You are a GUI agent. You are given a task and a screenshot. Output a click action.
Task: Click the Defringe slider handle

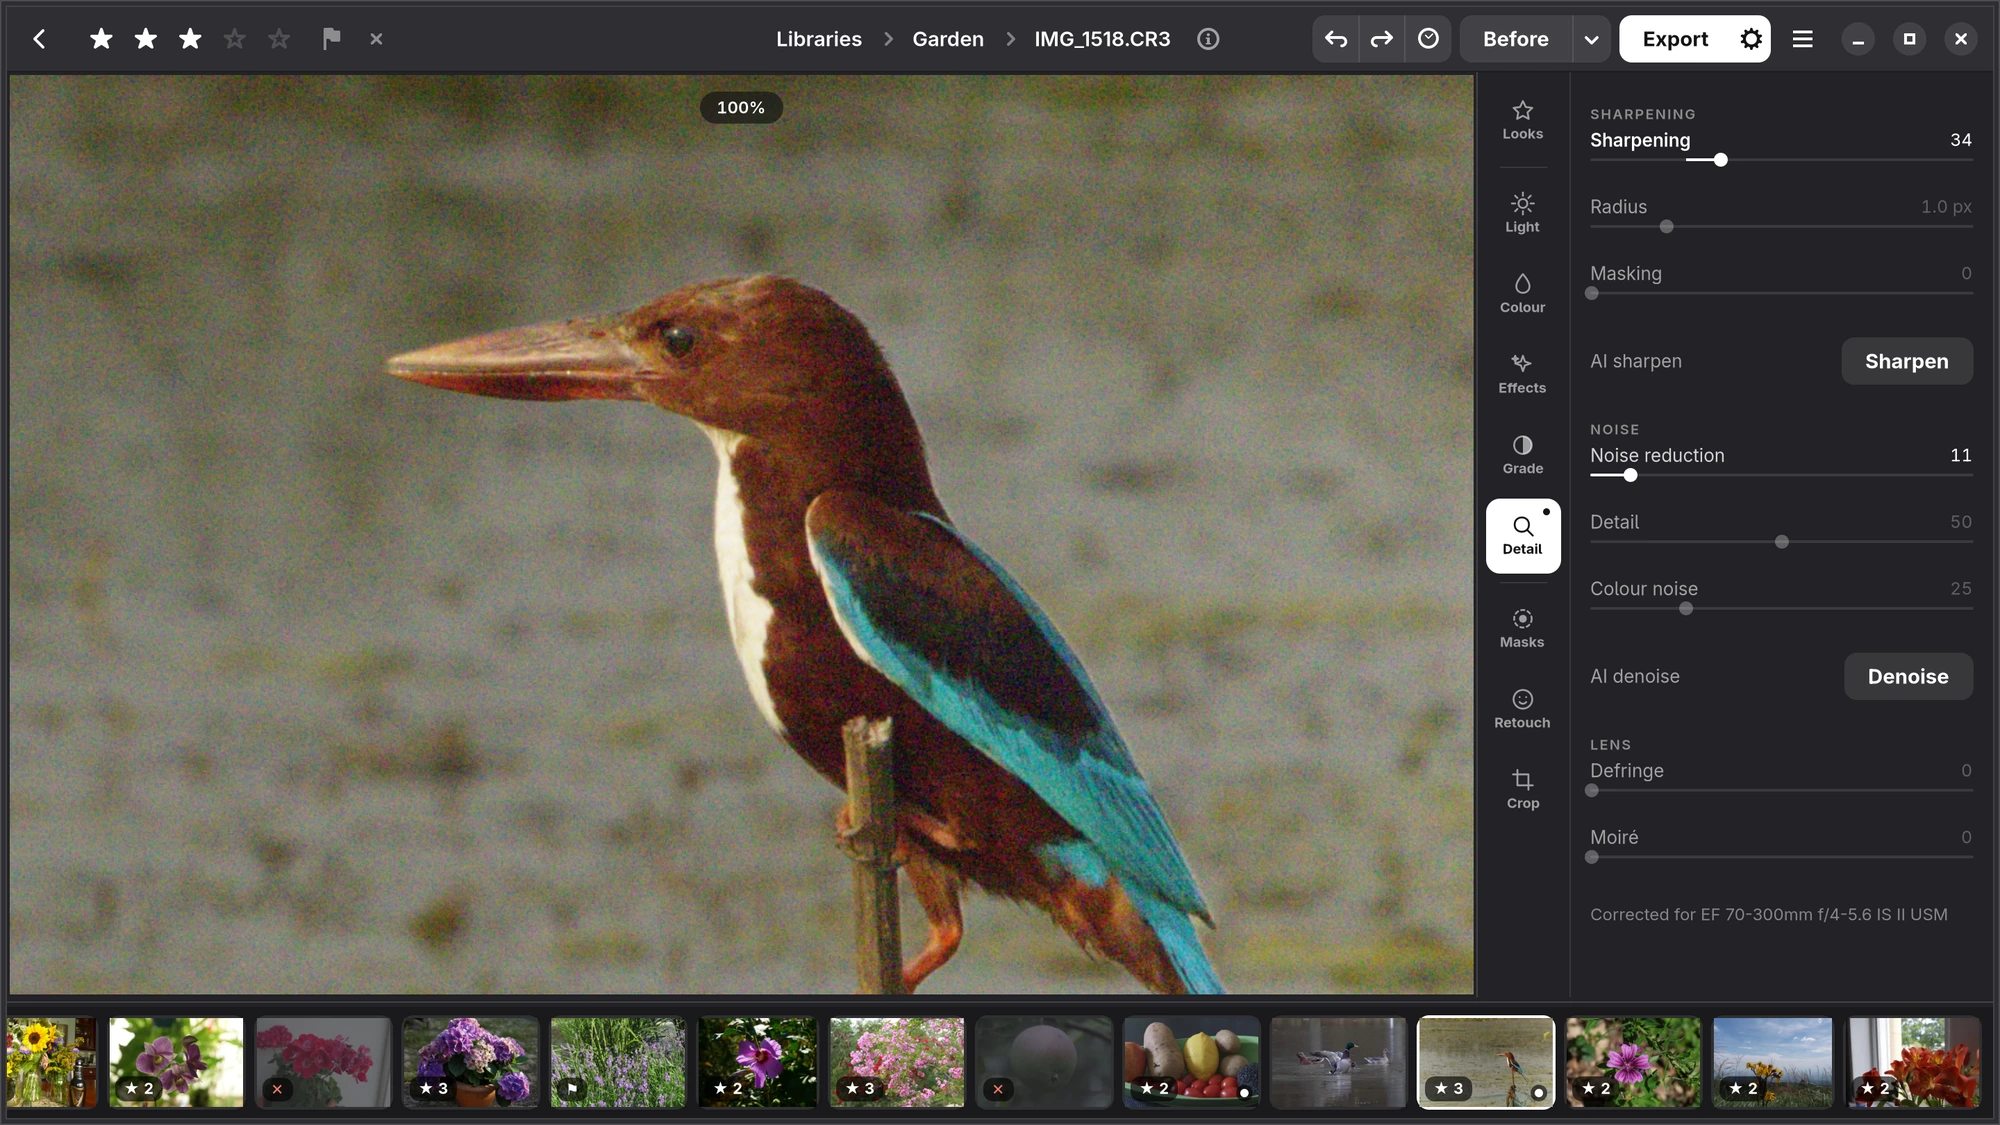pos(1592,790)
